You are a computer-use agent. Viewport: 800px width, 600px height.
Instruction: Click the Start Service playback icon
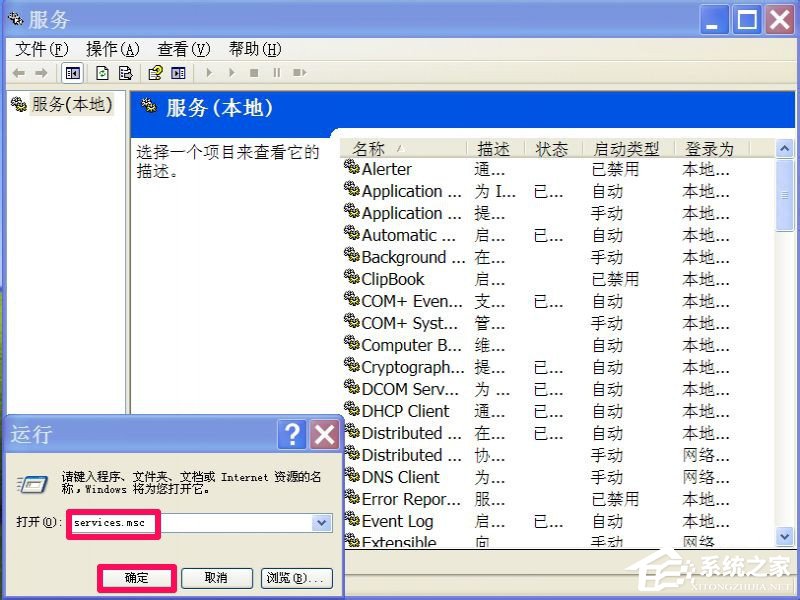[x=208, y=72]
